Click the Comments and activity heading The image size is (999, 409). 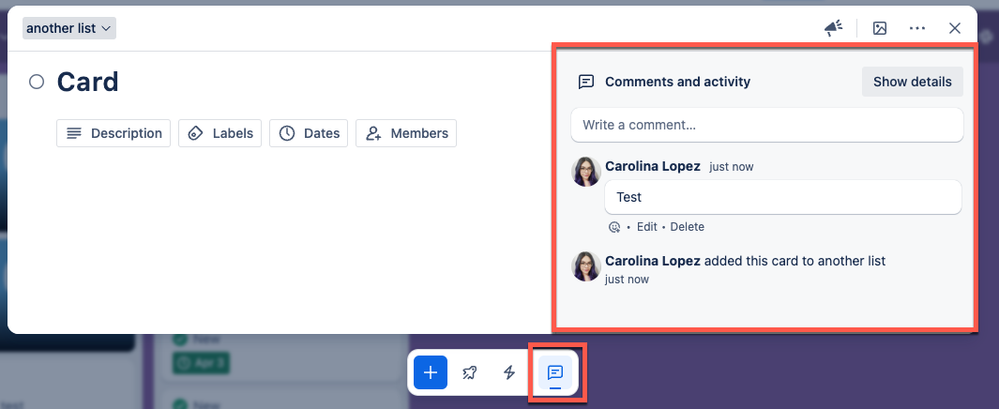tap(678, 82)
